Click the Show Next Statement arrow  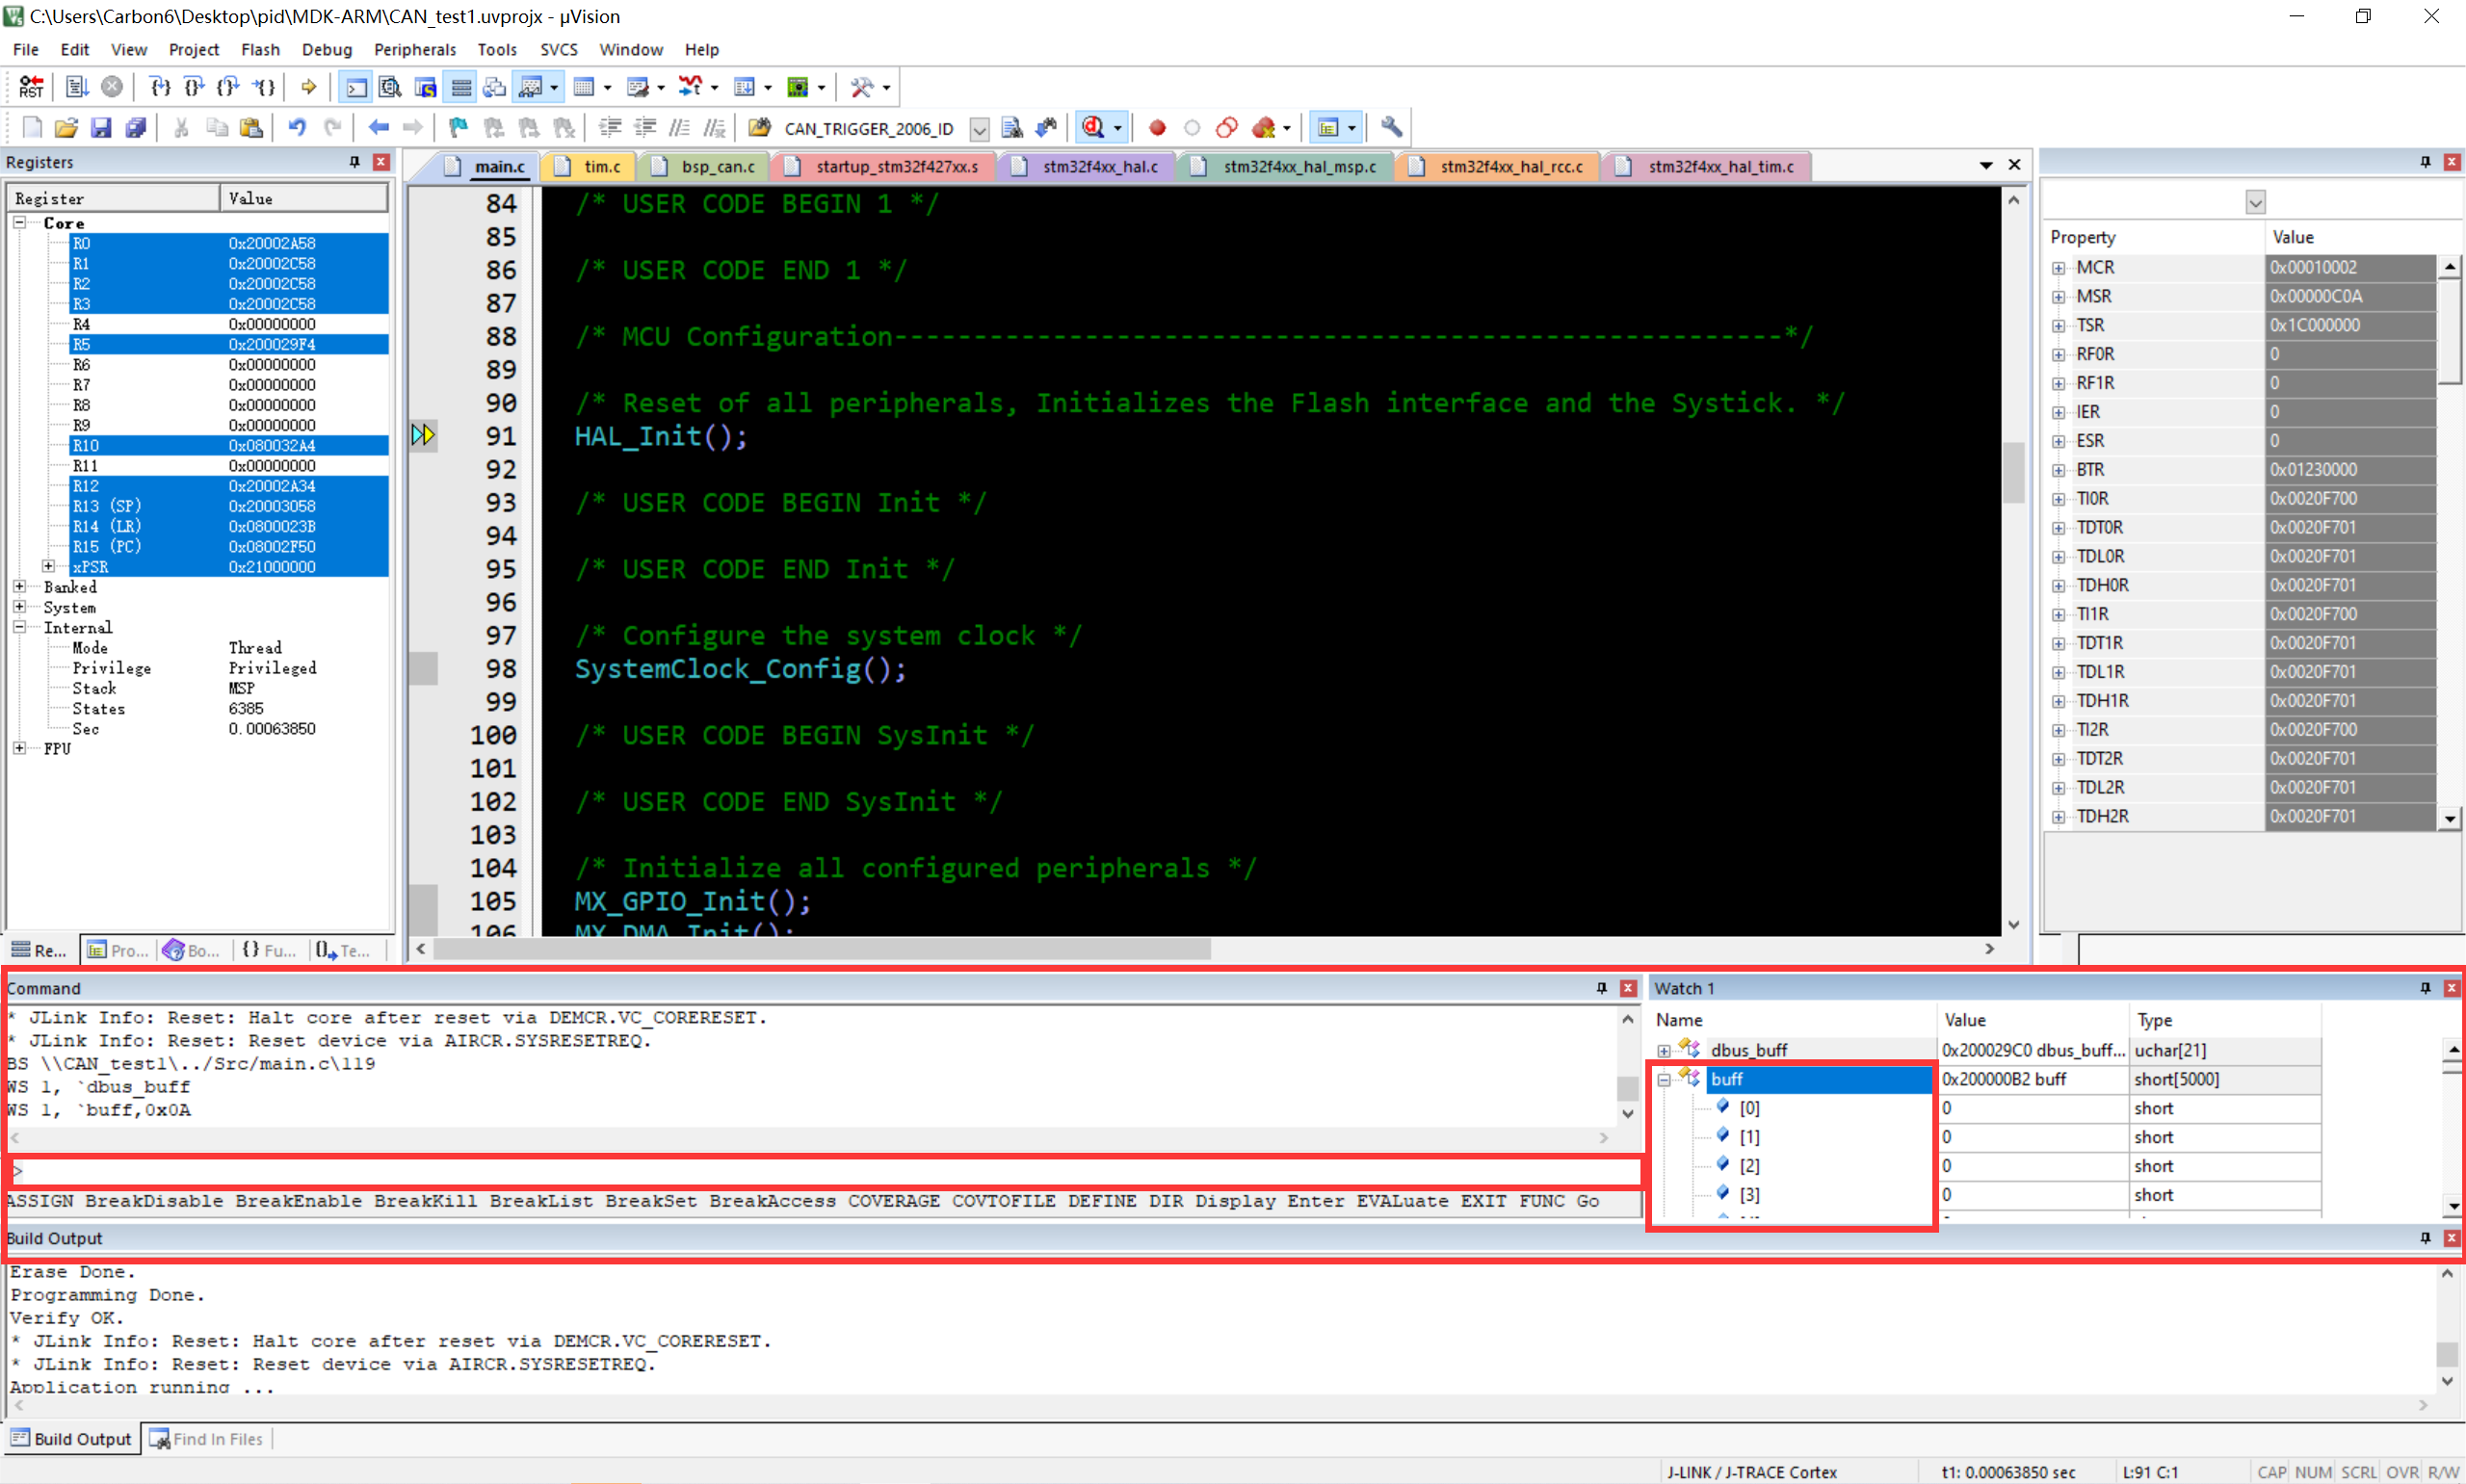[x=309, y=87]
